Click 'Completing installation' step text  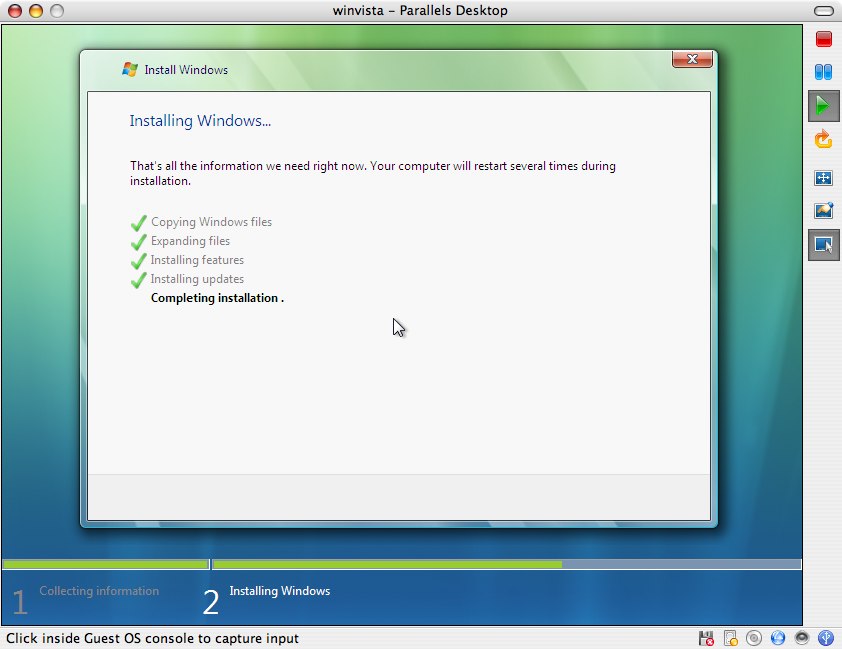[x=217, y=298]
